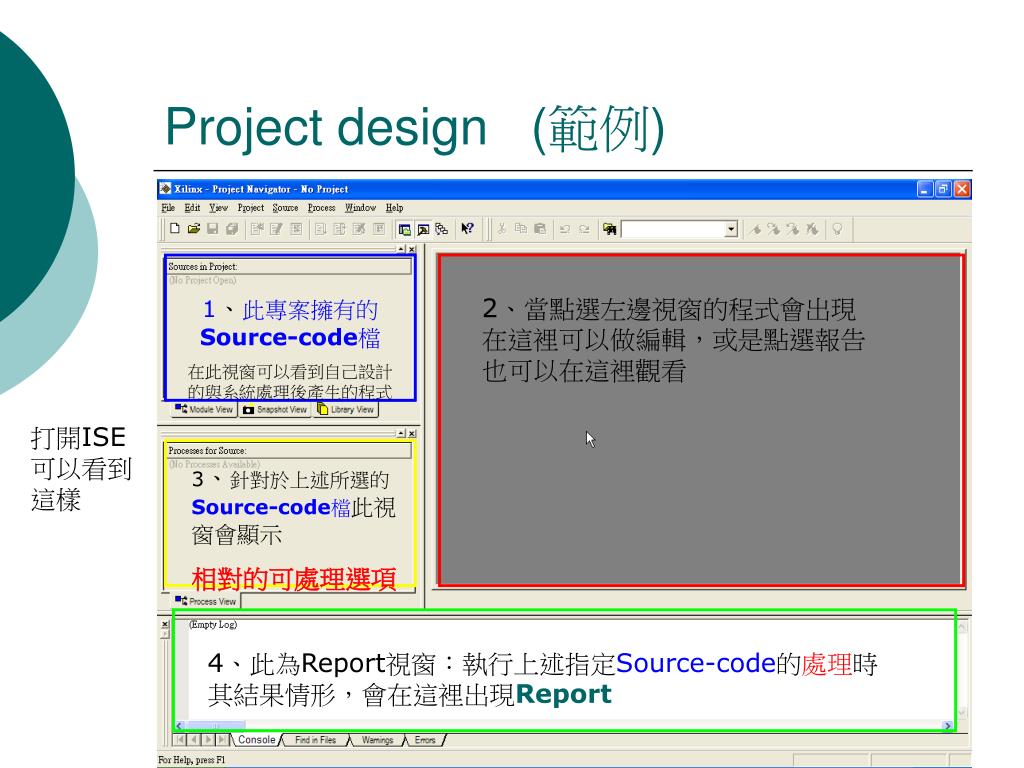Maximize the Project Navigator window

tap(943, 189)
